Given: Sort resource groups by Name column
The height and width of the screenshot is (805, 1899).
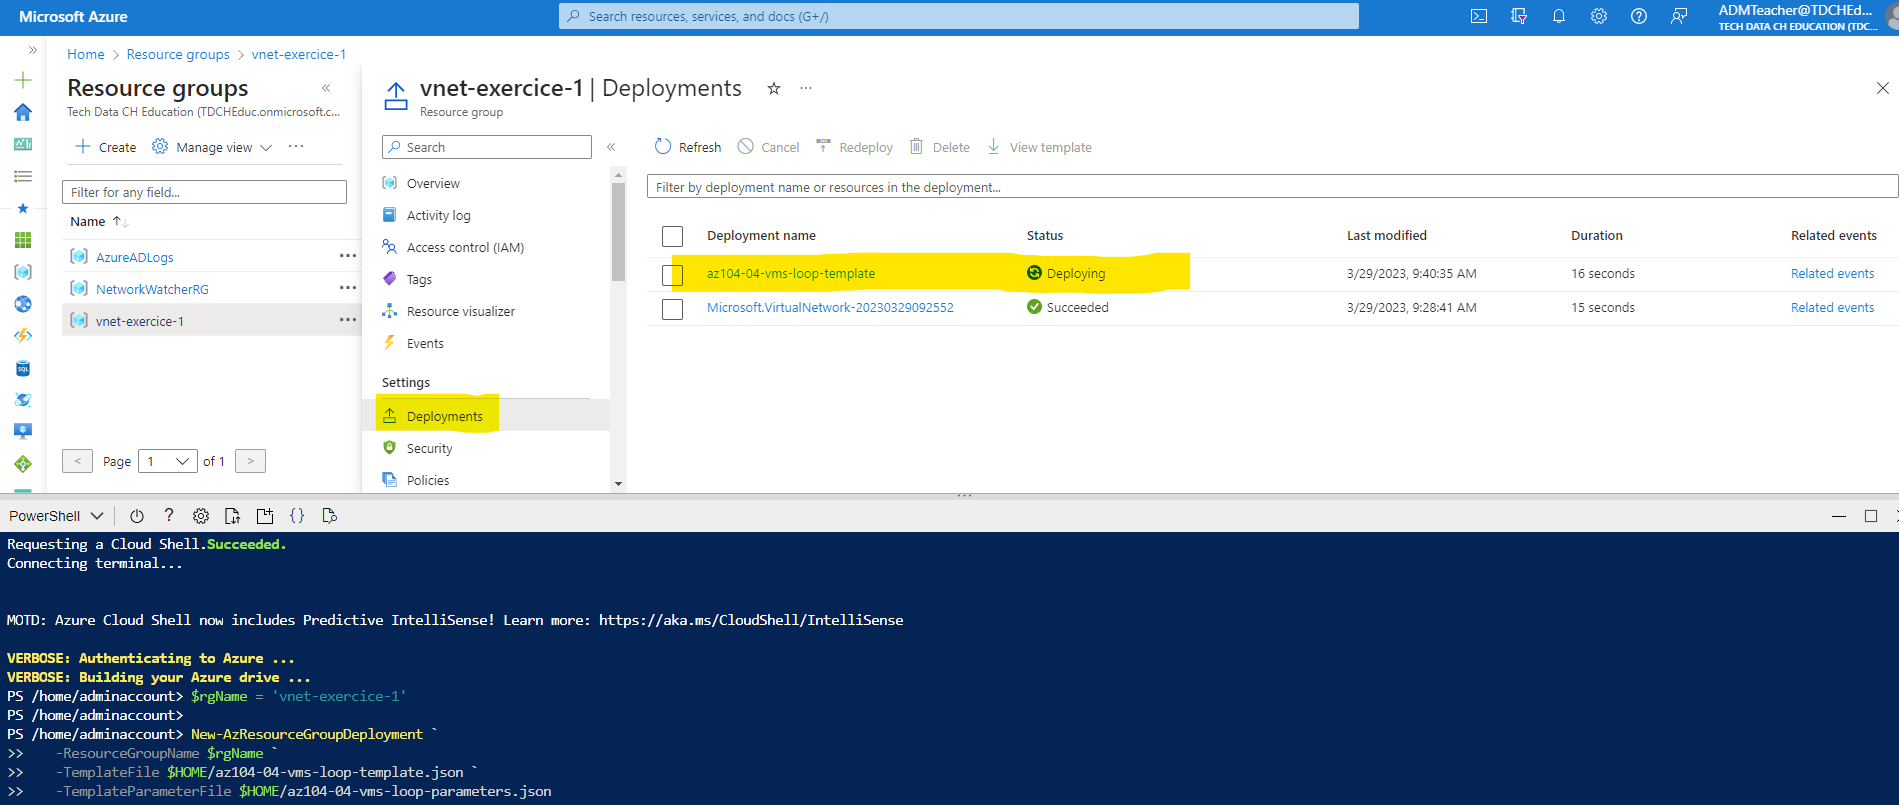Looking at the screenshot, I should (99, 221).
